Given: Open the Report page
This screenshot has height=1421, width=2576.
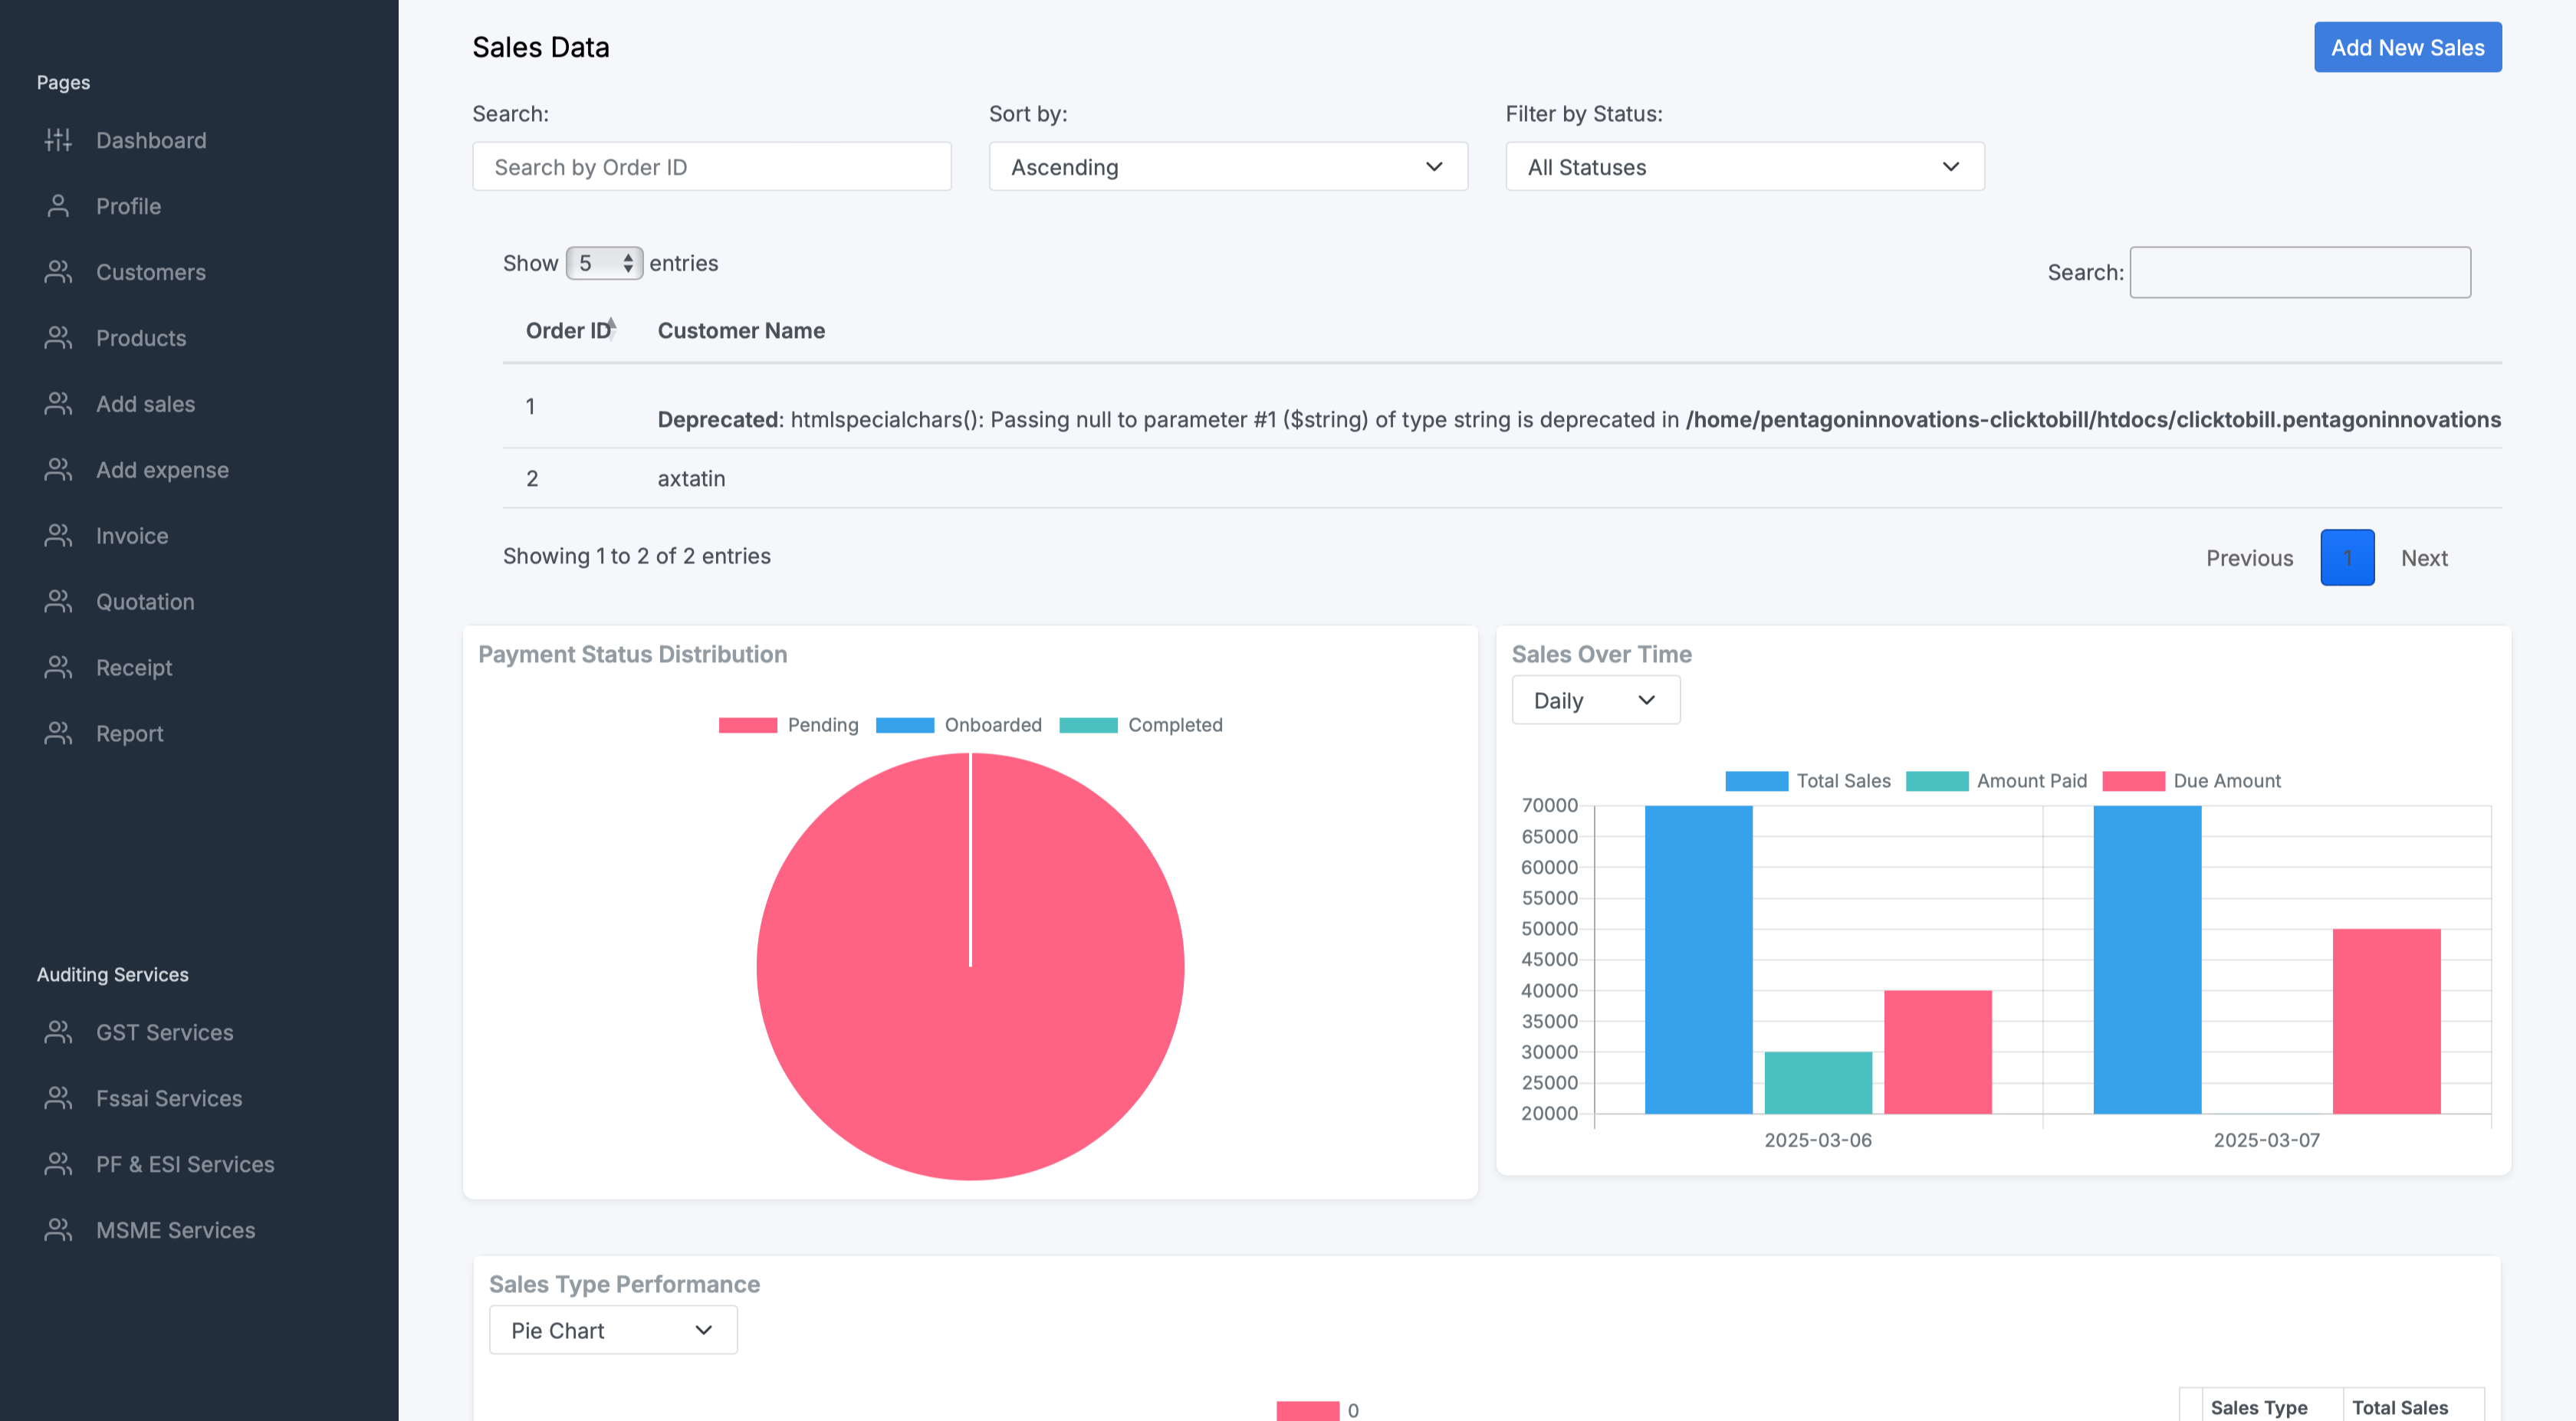Looking at the screenshot, I should click(x=129, y=734).
